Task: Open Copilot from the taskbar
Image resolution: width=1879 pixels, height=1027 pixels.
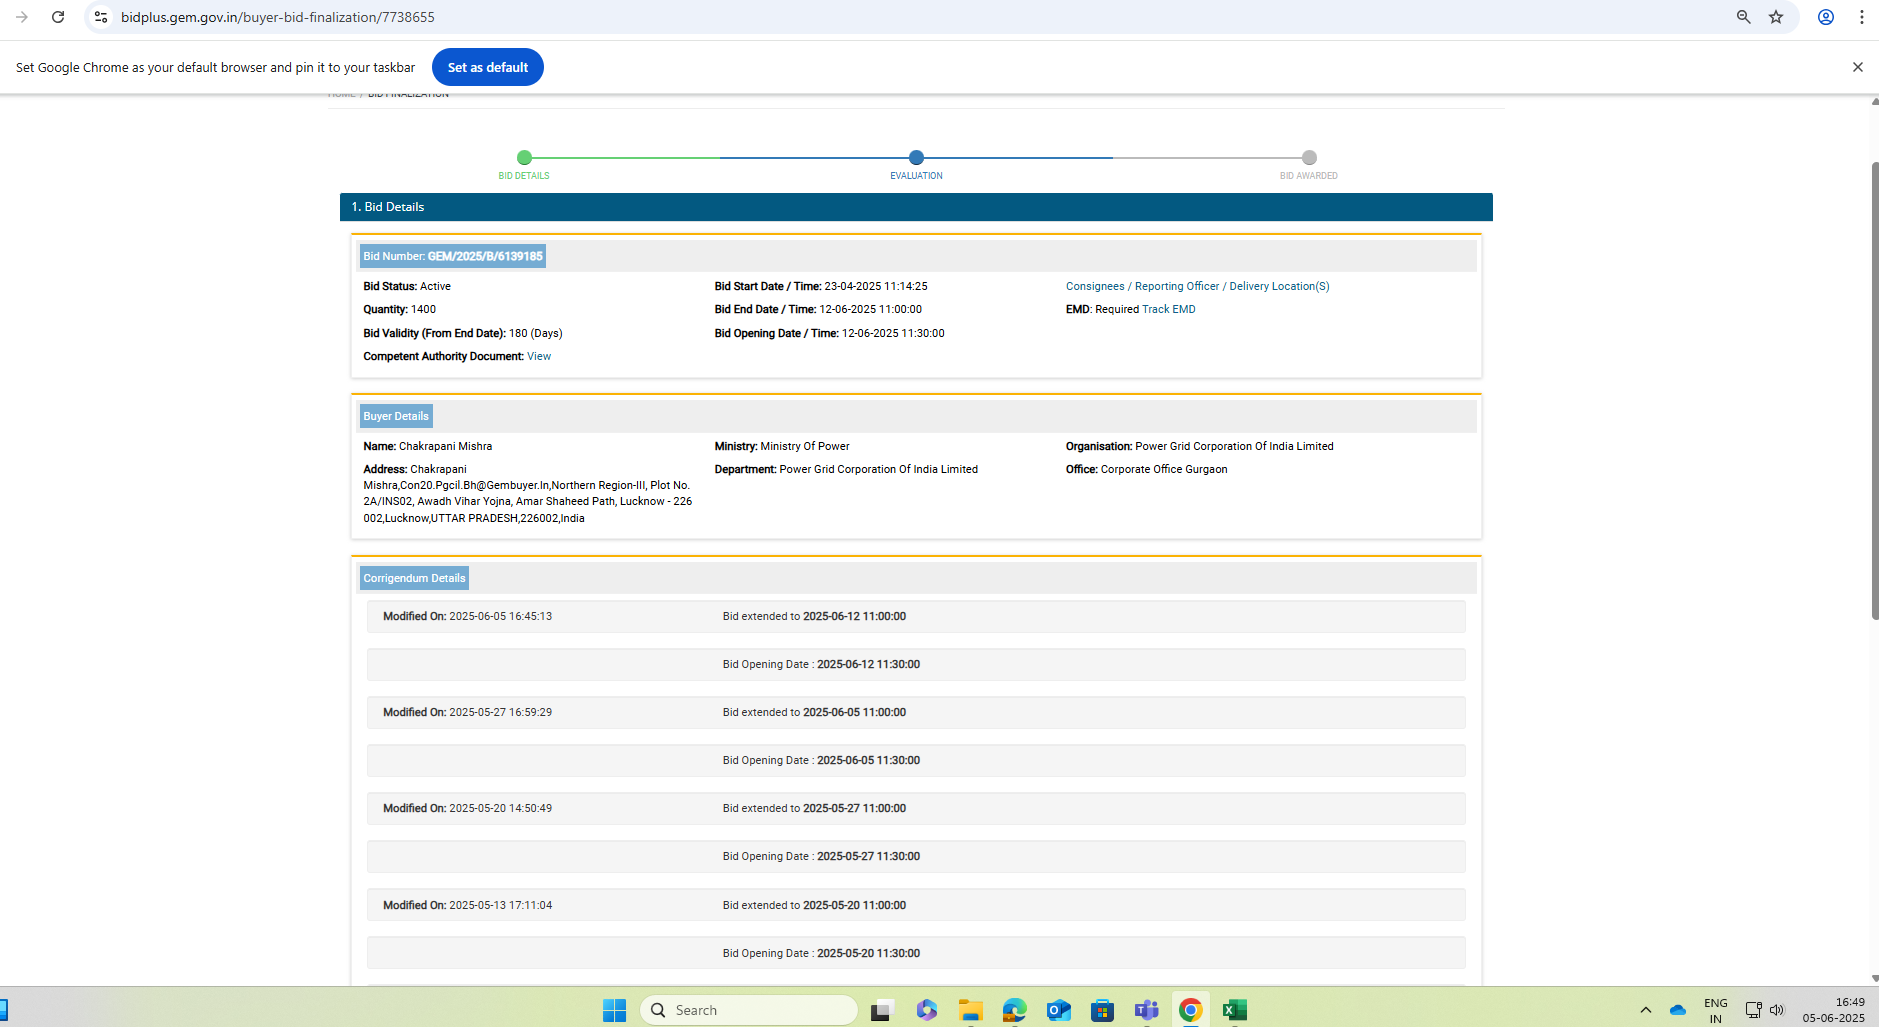Action: coord(927,1010)
